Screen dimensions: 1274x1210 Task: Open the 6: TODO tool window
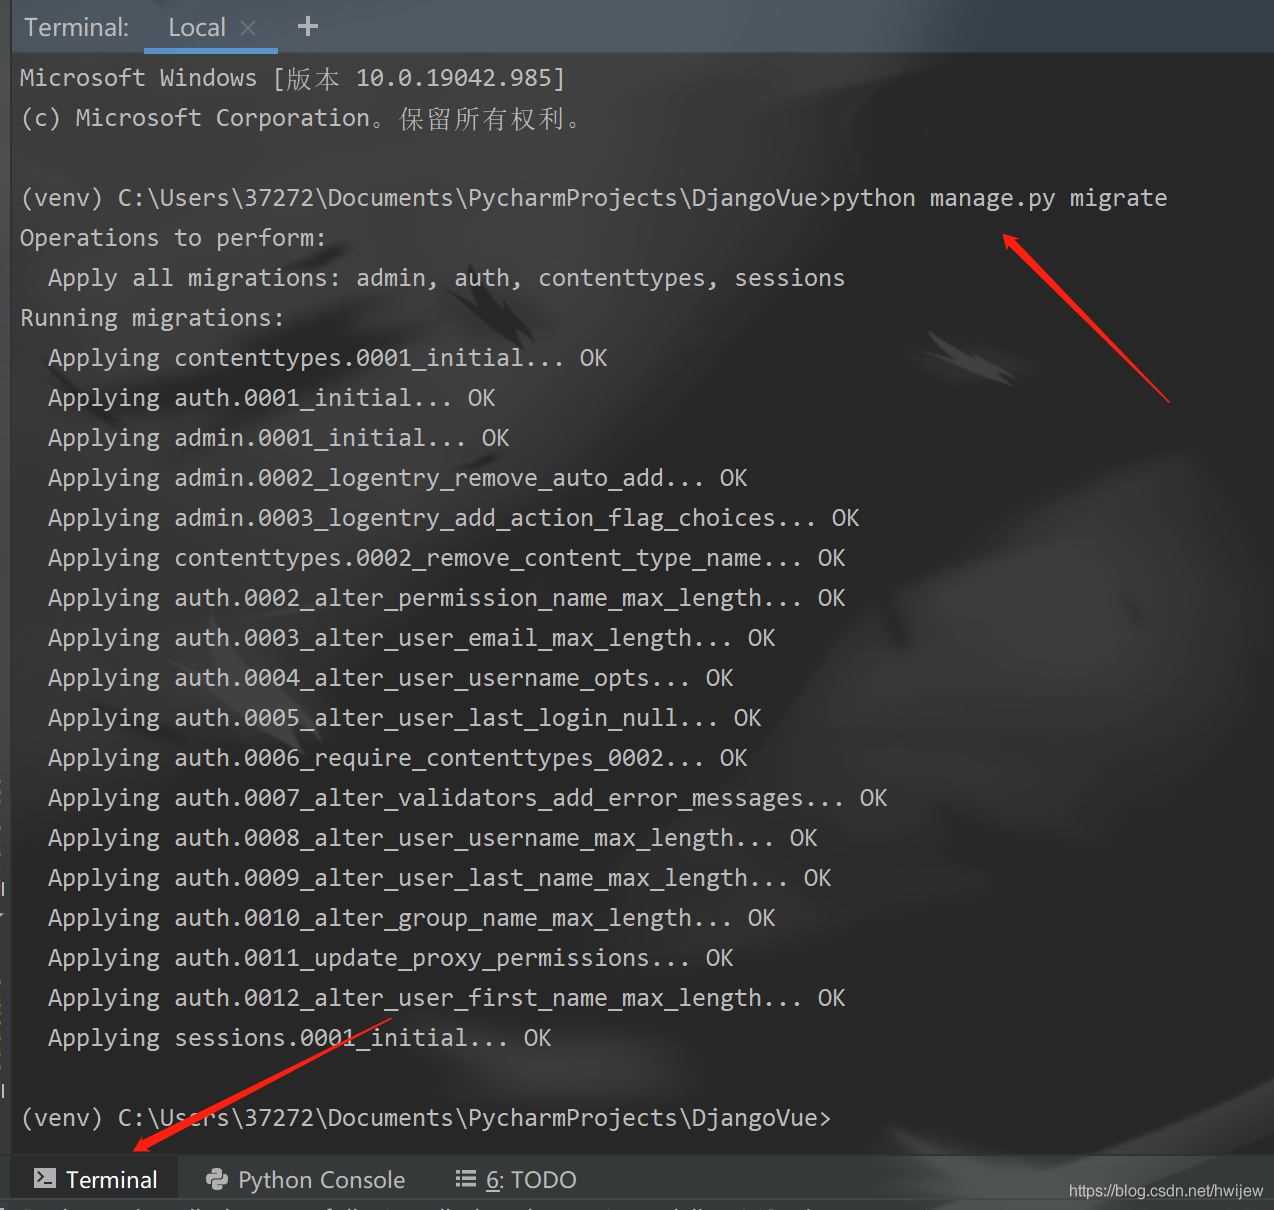click(530, 1180)
